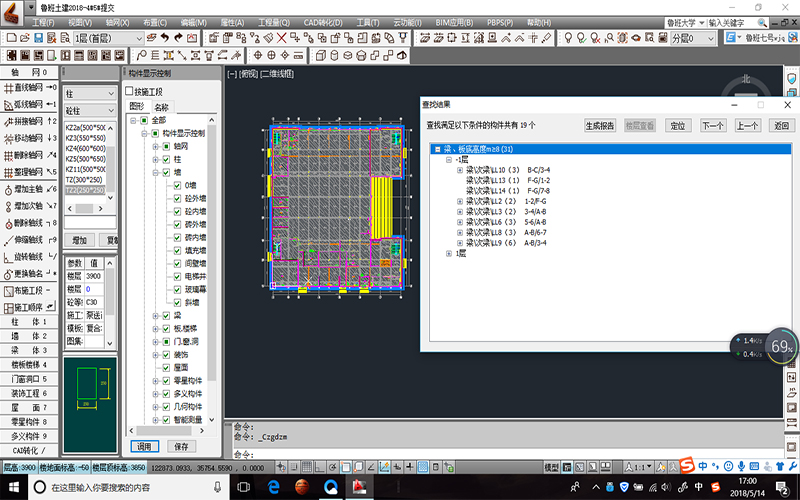This screenshot has width=800, height=500.
Task: Uncheck the 0墙 checkbox
Action: tap(177, 185)
